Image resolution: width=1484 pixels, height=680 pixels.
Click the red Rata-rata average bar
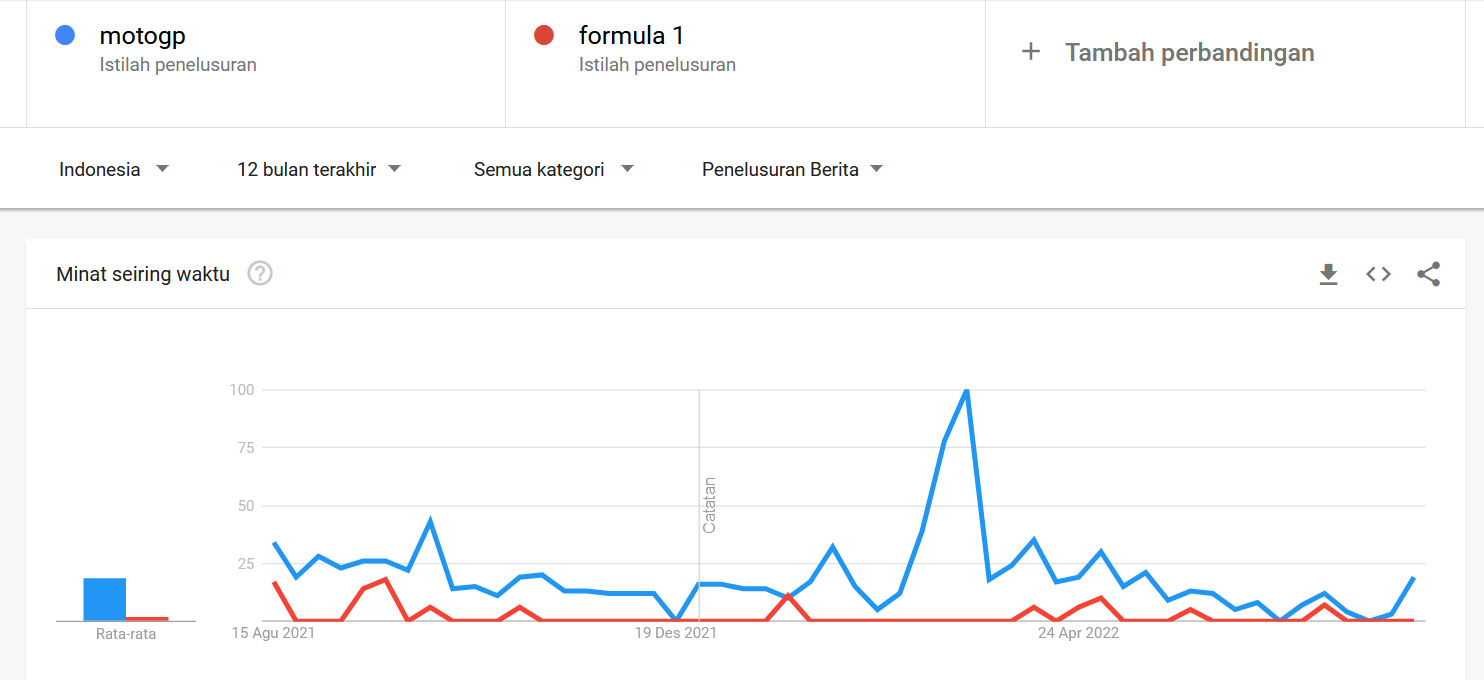147,619
